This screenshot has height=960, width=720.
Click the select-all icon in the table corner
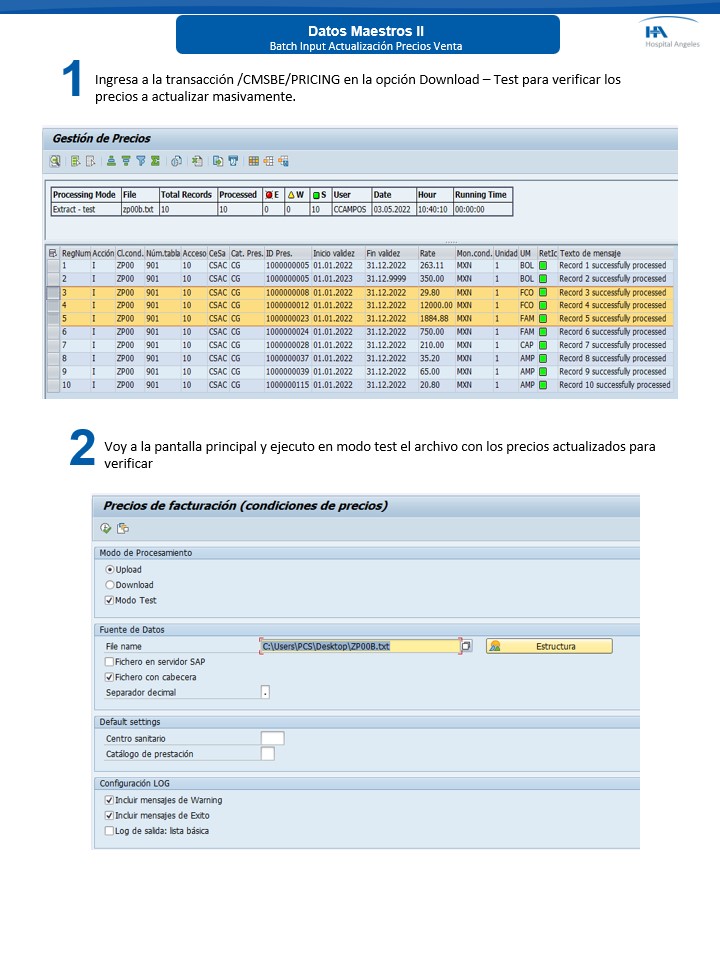pos(53,254)
